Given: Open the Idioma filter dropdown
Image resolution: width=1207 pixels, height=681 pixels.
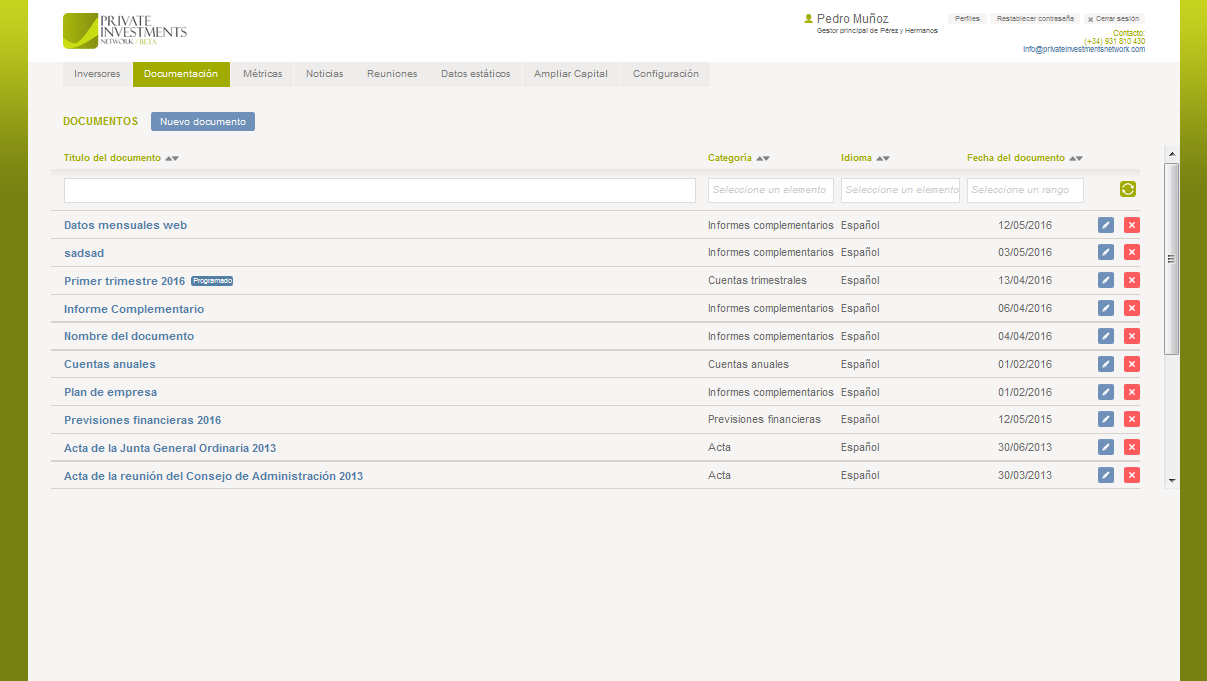Looking at the screenshot, I should click(900, 190).
